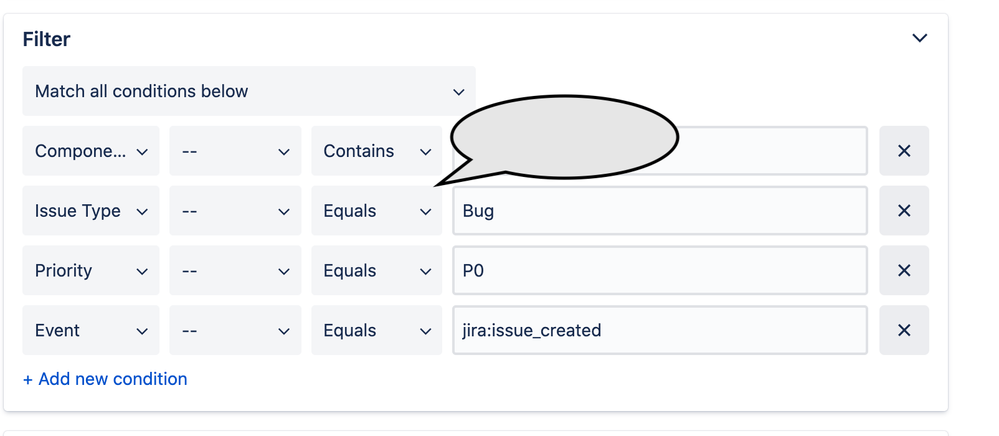Open the Event field dropdown
This screenshot has height=436, width=999.
(91, 330)
